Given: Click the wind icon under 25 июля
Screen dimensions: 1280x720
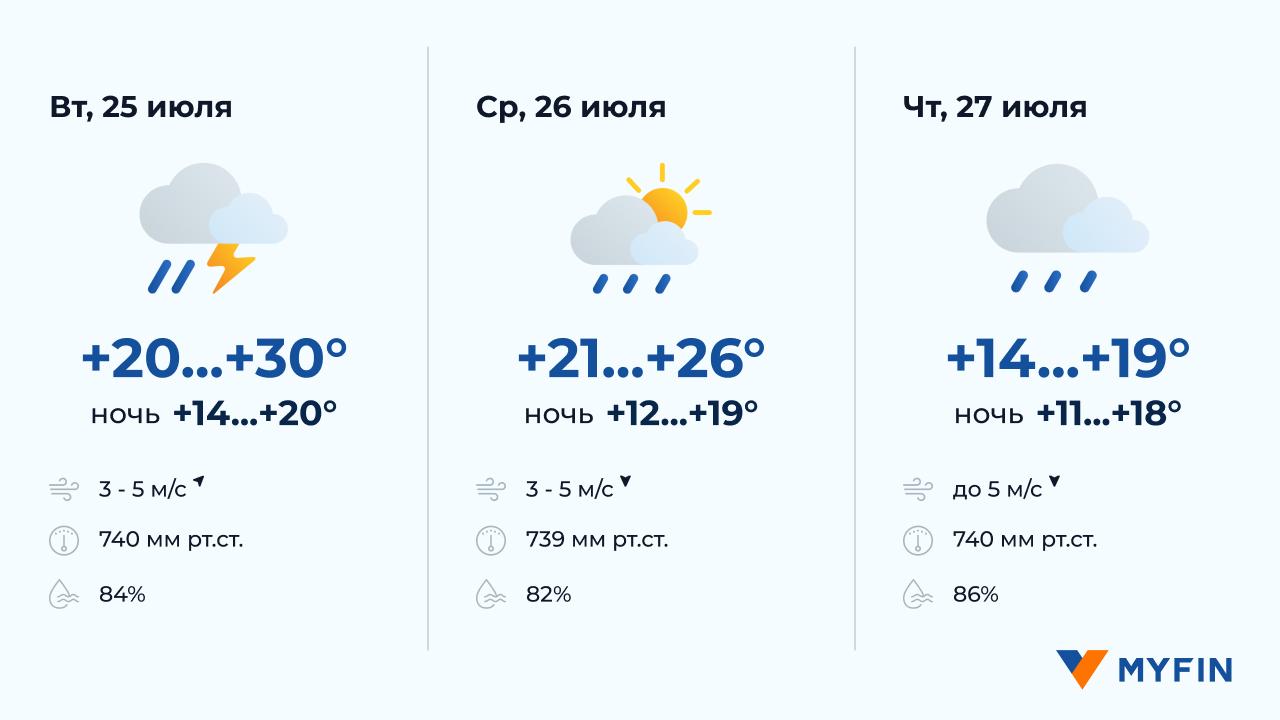Looking at the screenshot, I should click(63, 490).
